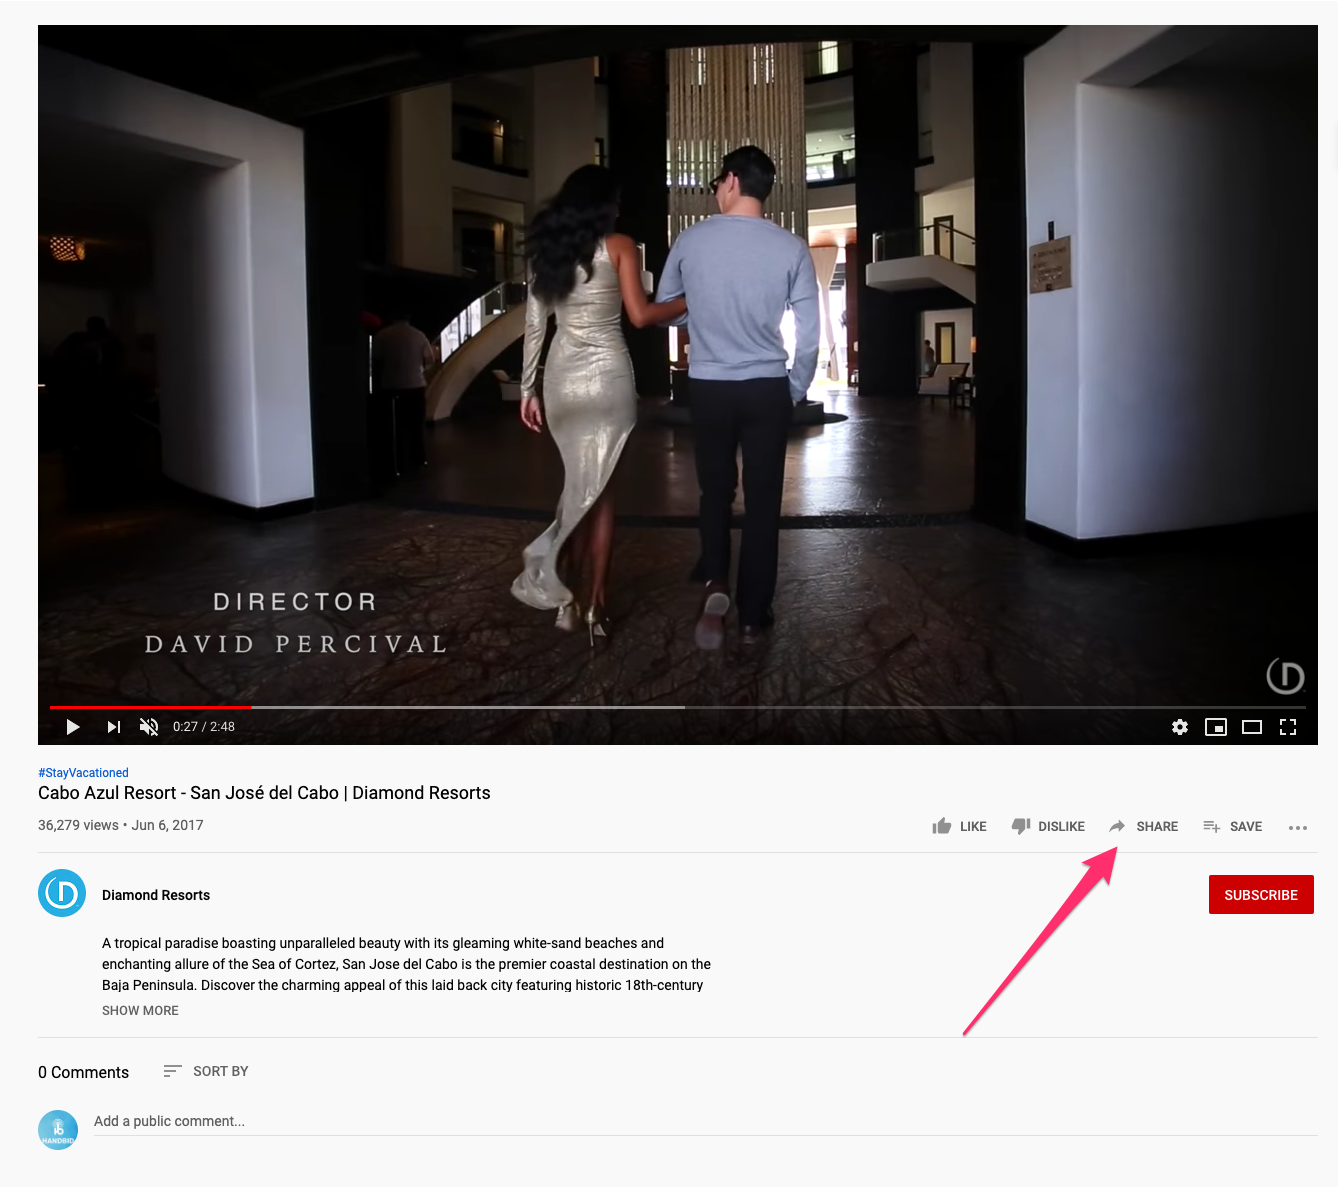Click the Share arrow icon
The width and height of the screenshot is (1338, 1187).
[x=1118, y=826]
